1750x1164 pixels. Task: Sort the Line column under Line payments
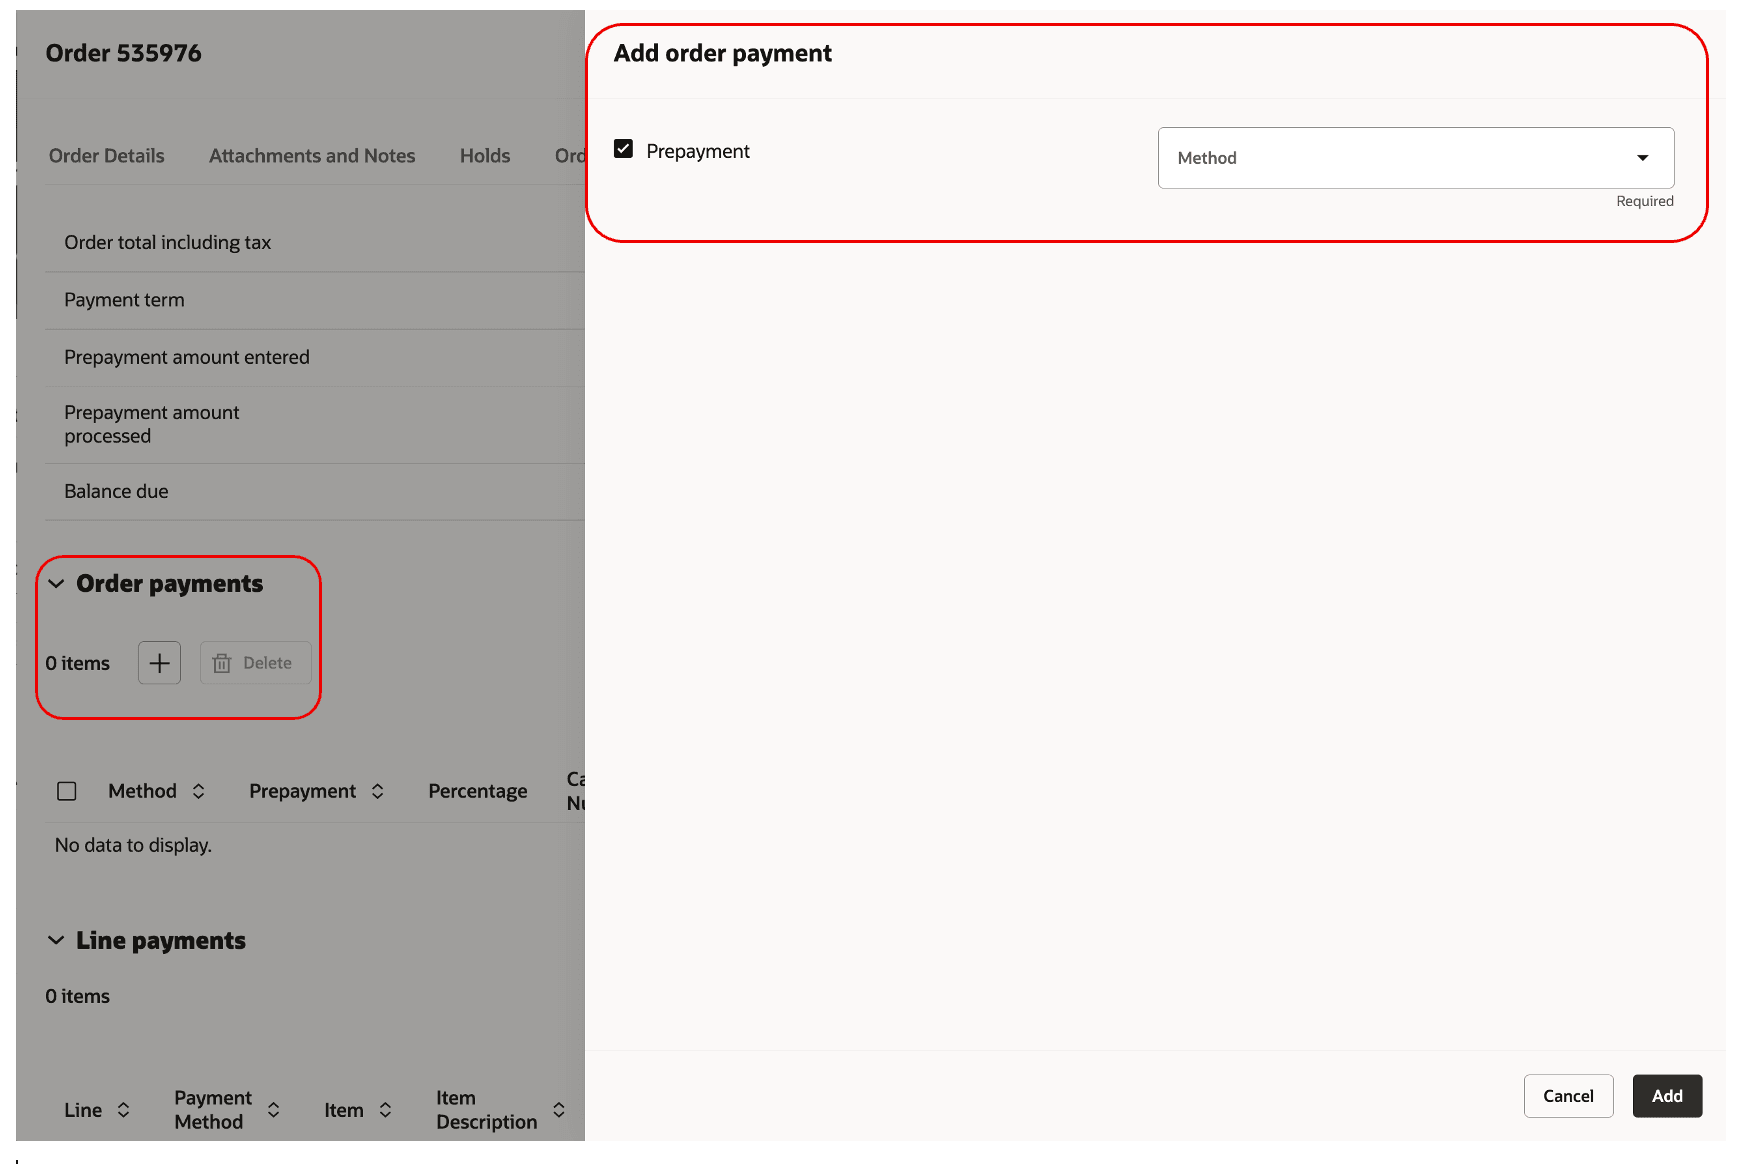tap(124, 1109)
